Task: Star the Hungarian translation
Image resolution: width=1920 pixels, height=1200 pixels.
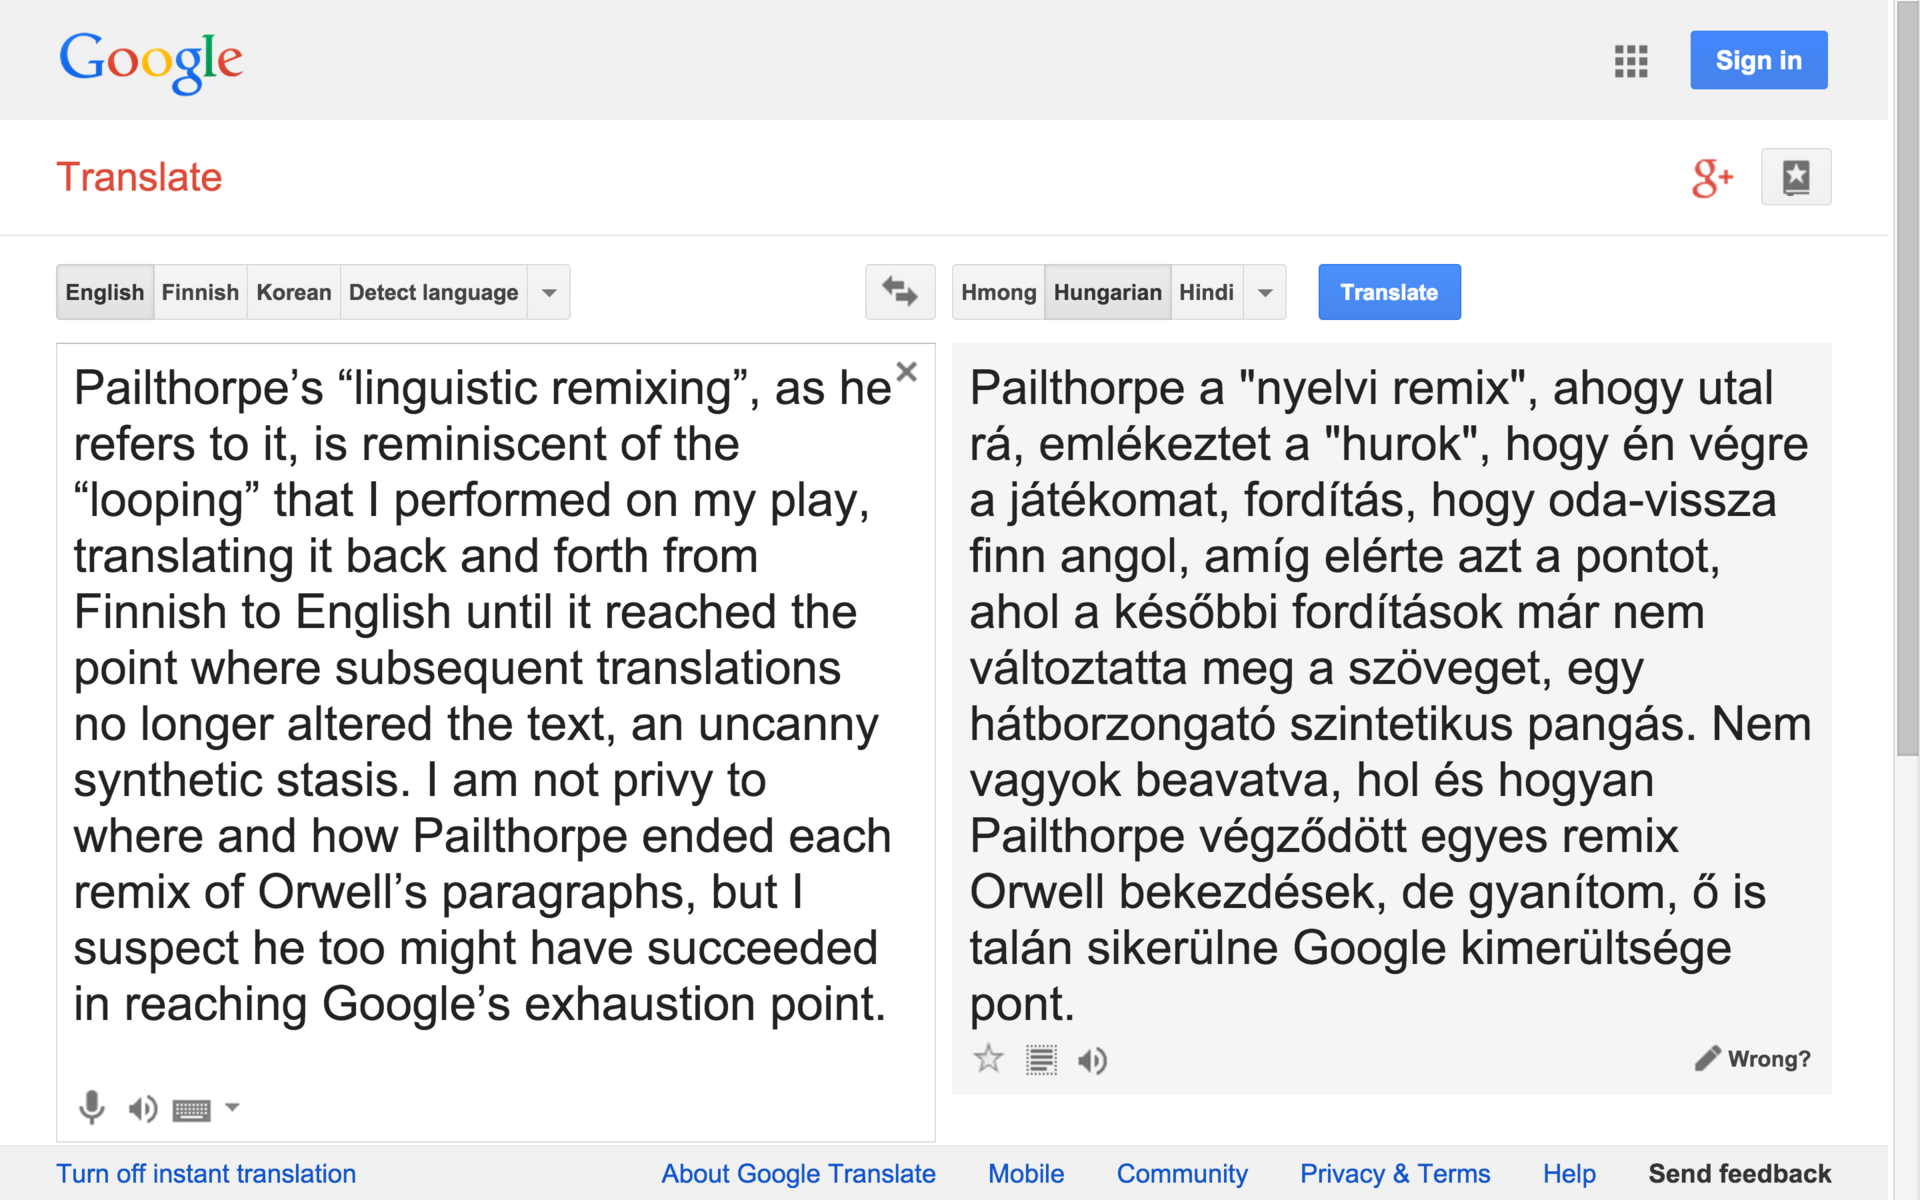Action: [988, 1059]
